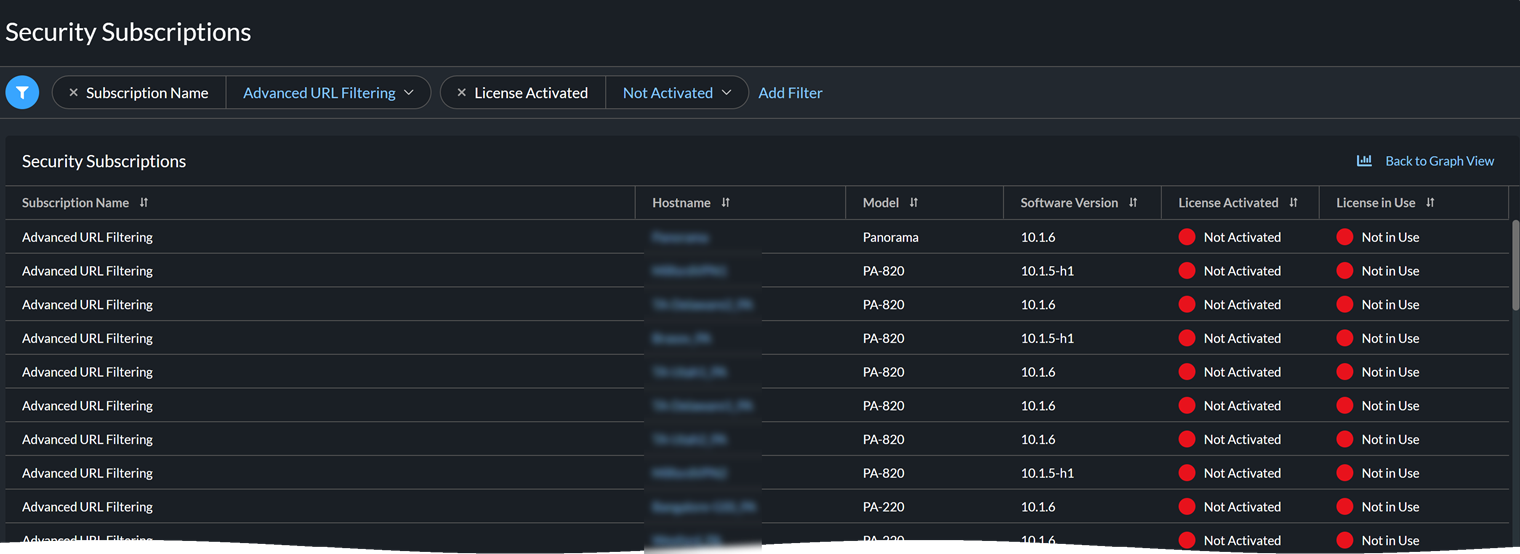Click the 10.1.6 version in Panorama row
1520x554 pixels.
pyautogui.click(x=1038, y=237)
